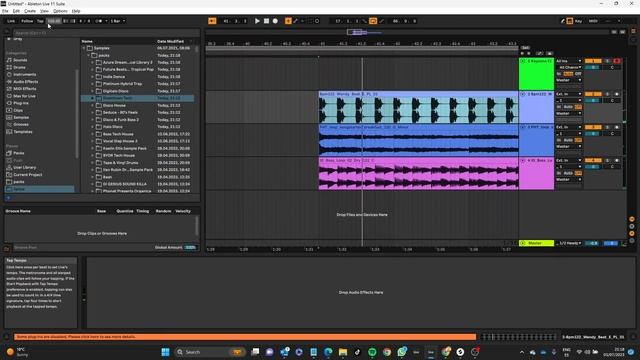Sort browser by Date Modified column

pyautogui.click(x=170, y=41)
